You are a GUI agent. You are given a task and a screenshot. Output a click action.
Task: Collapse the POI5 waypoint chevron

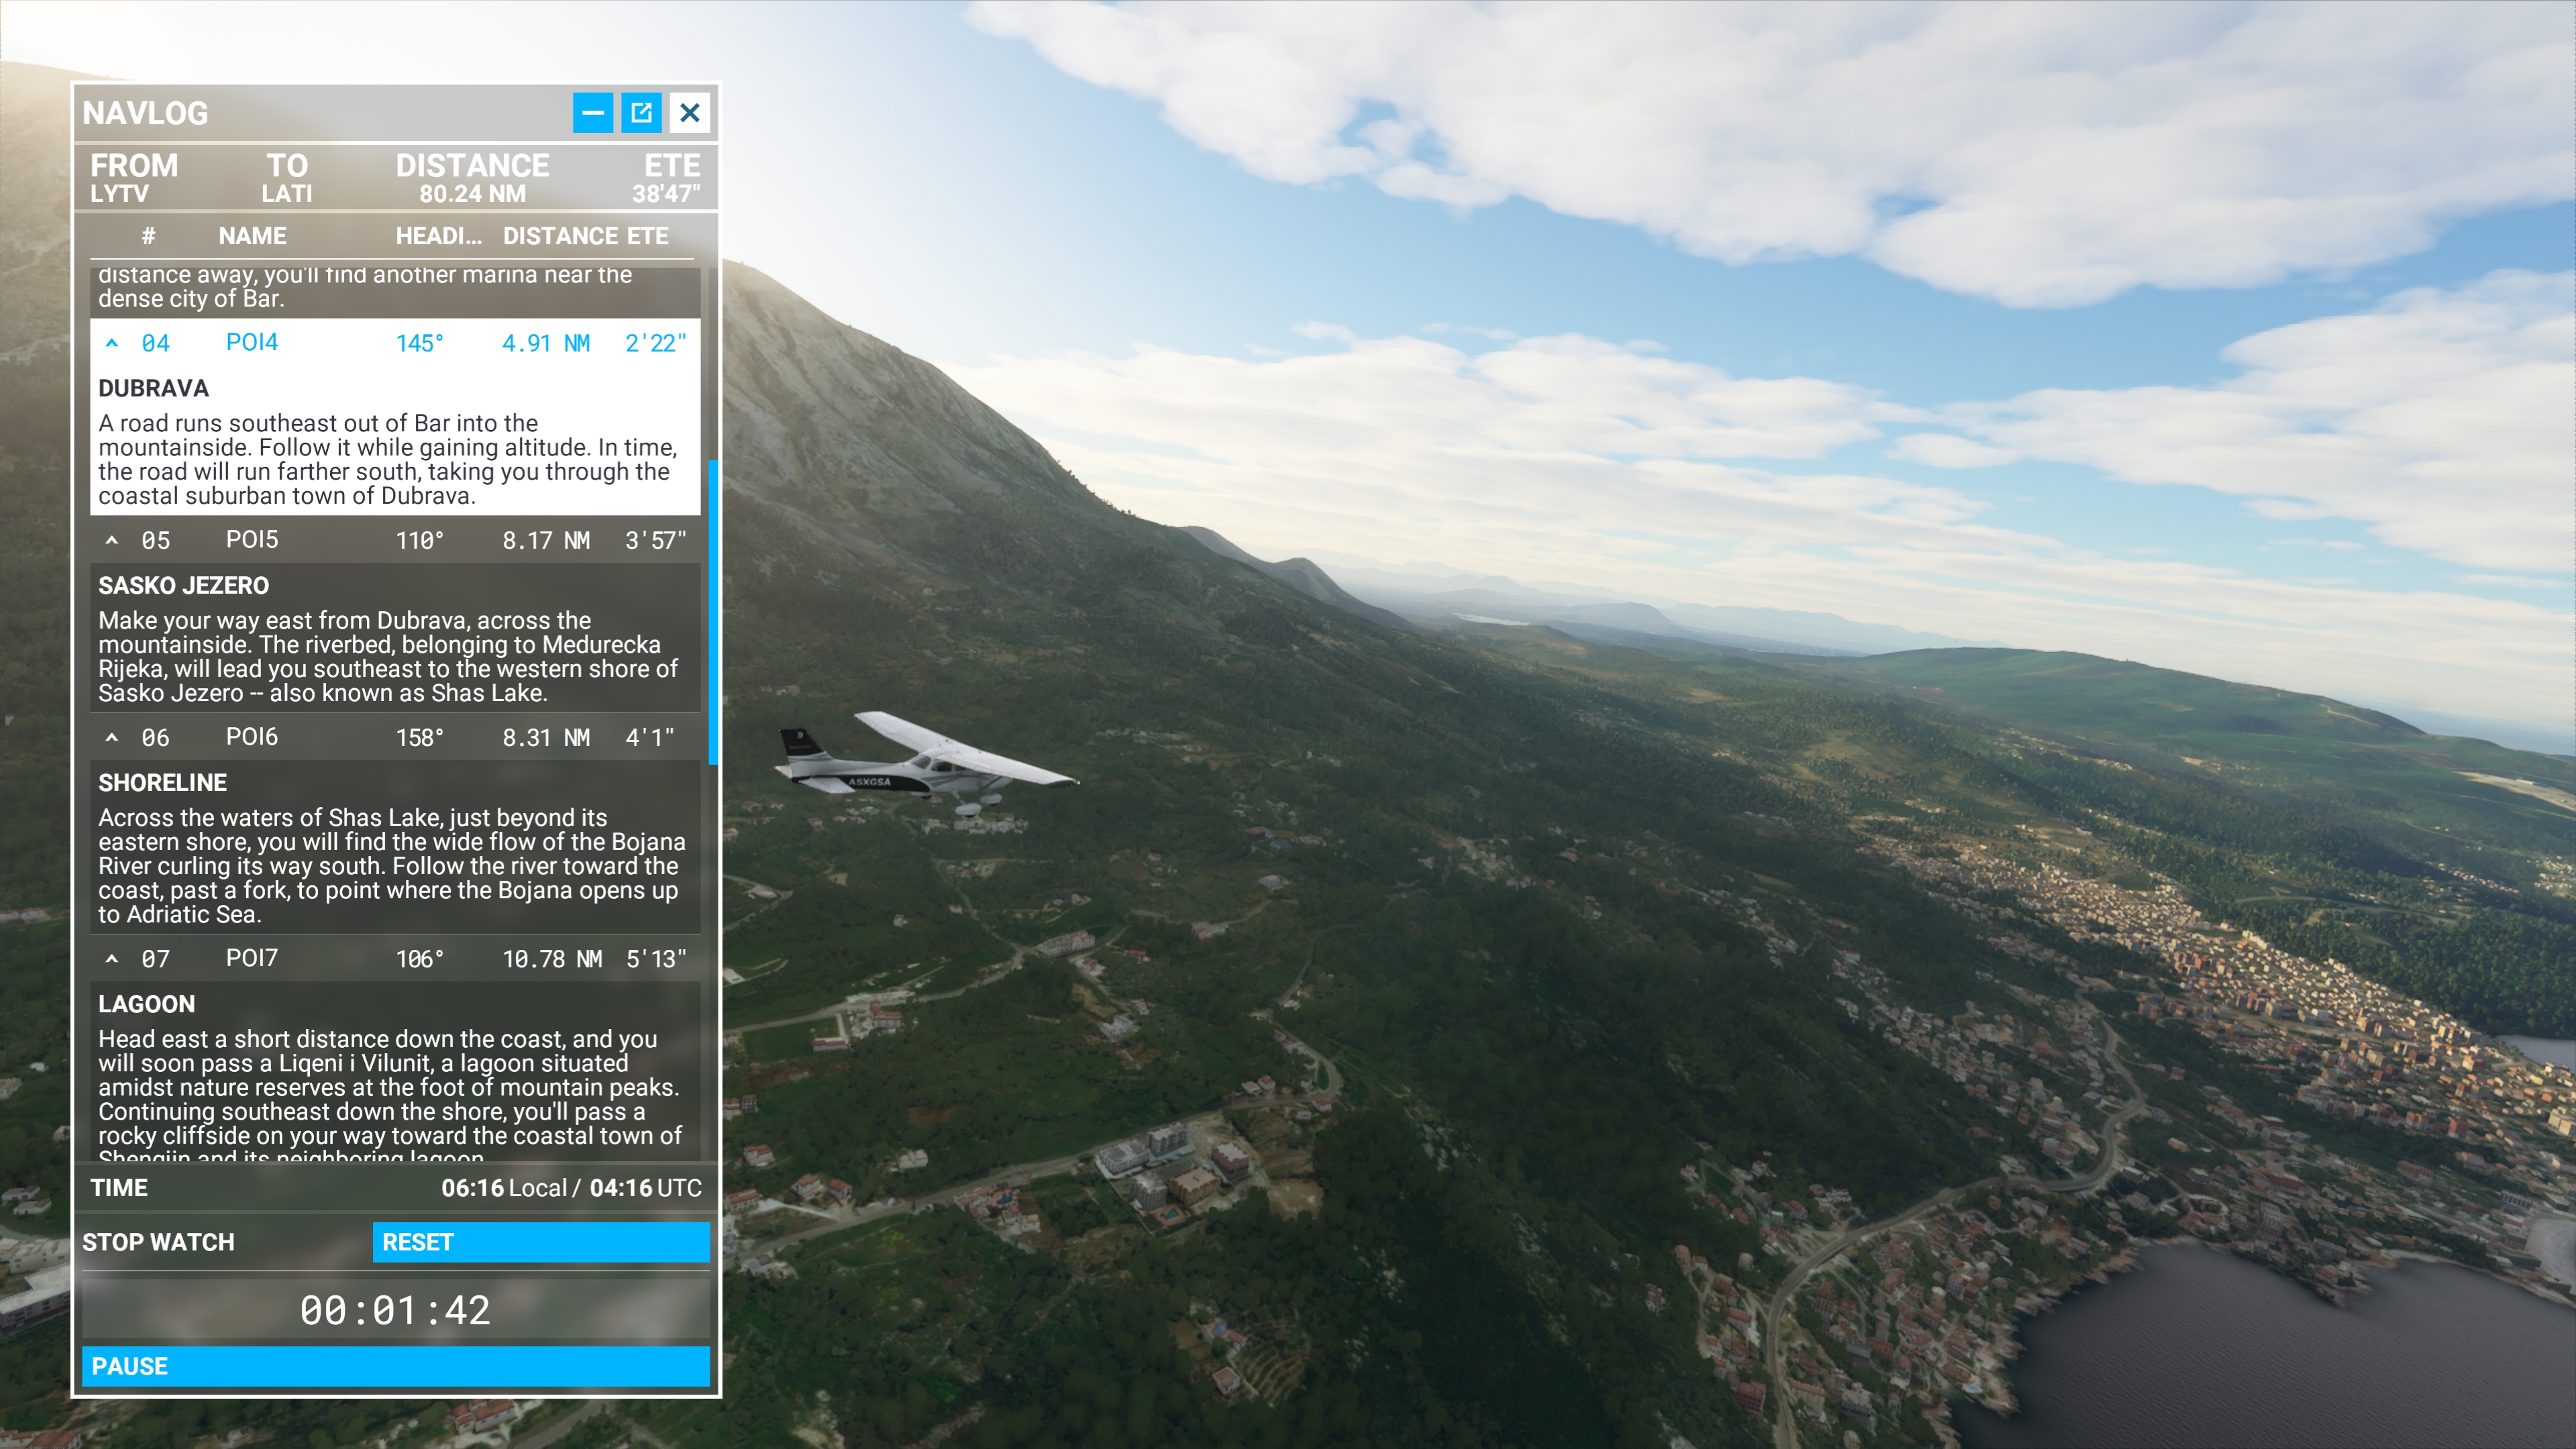[112, 540]
